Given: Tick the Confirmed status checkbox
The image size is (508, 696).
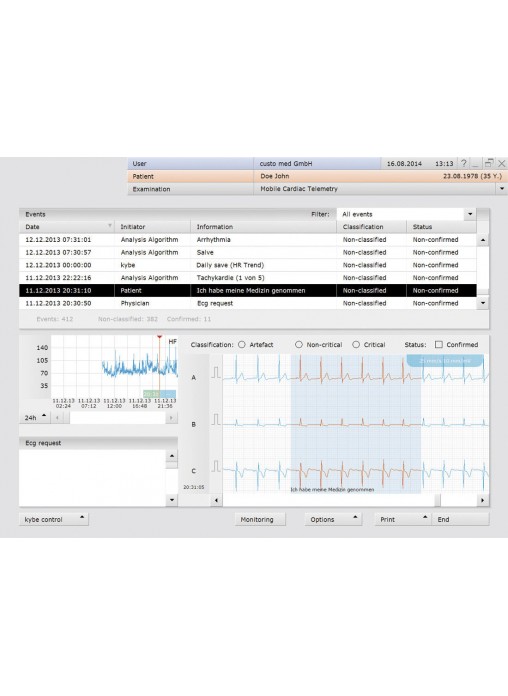Looking at the screenshot, I should [439, 344].
